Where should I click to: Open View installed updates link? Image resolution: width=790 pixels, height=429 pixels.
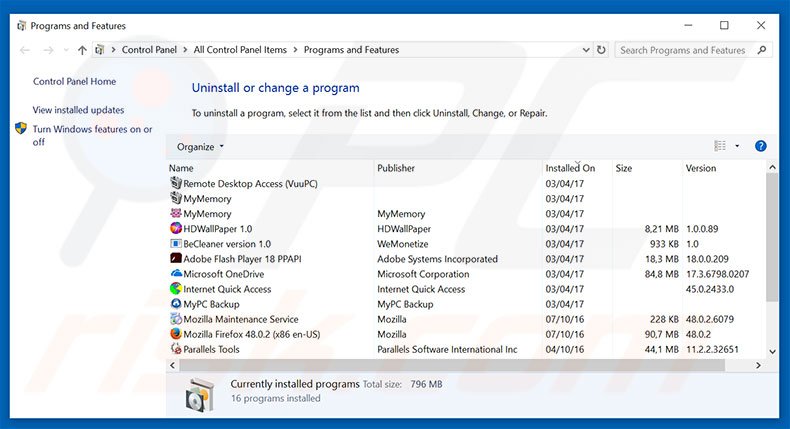(x=79, y=109)
